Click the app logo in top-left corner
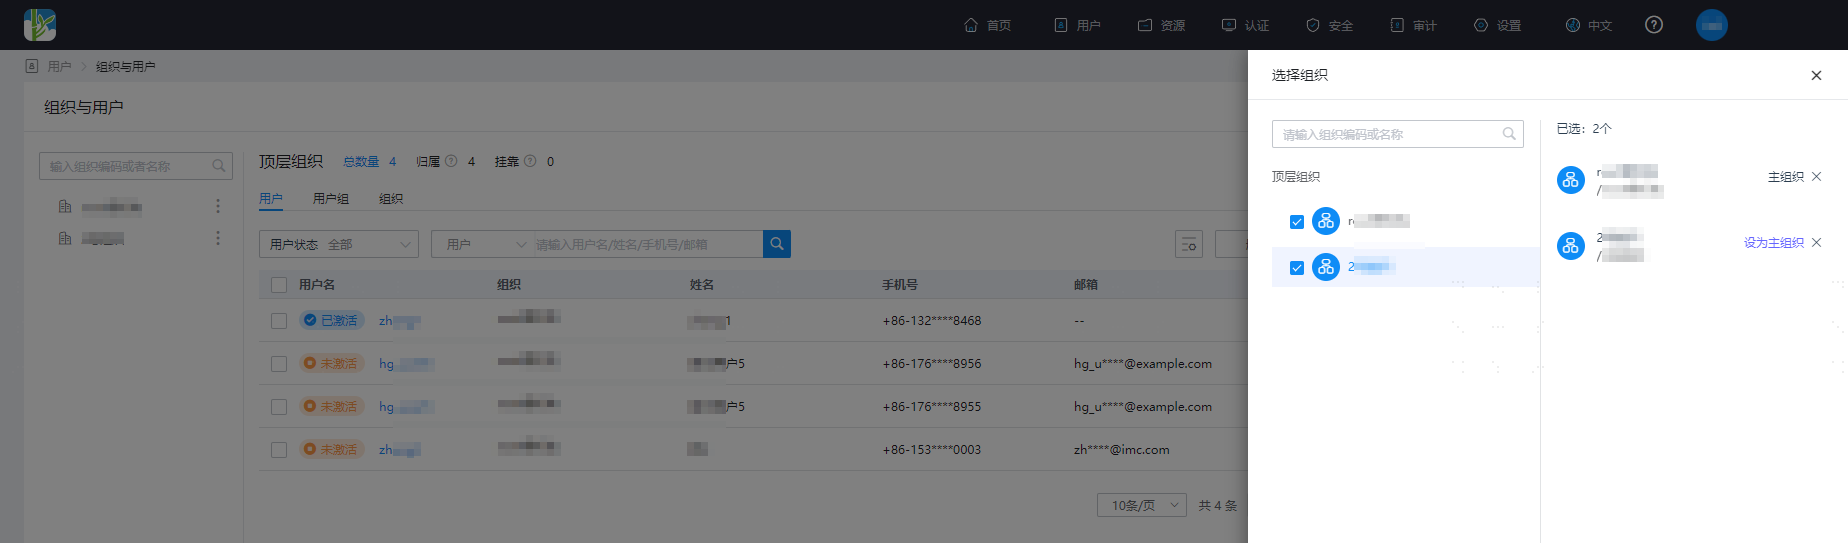Screen dimensions: 1848x543 [x=40, y=25]
